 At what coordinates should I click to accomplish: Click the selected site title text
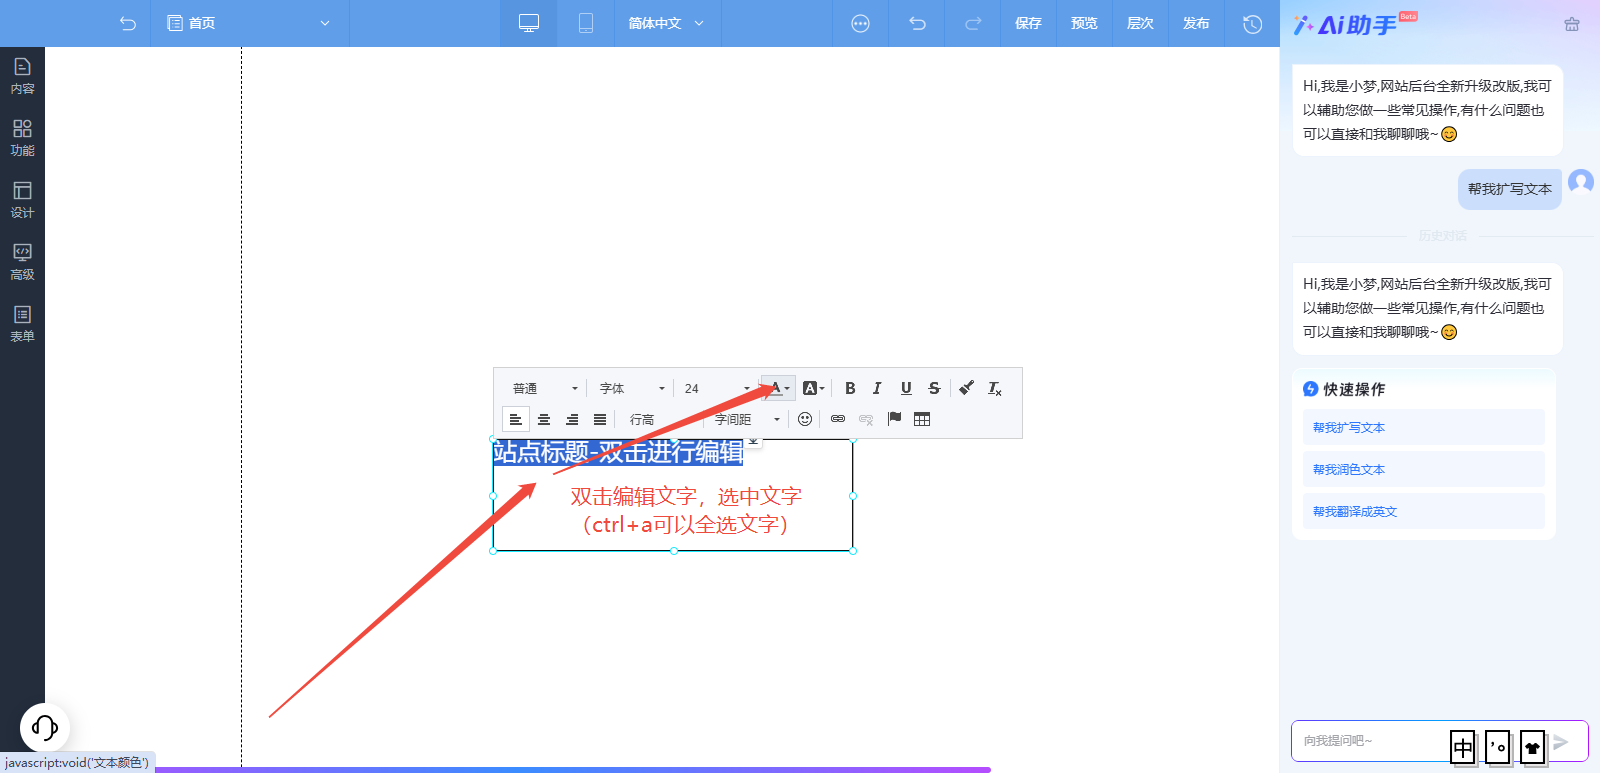618,452
